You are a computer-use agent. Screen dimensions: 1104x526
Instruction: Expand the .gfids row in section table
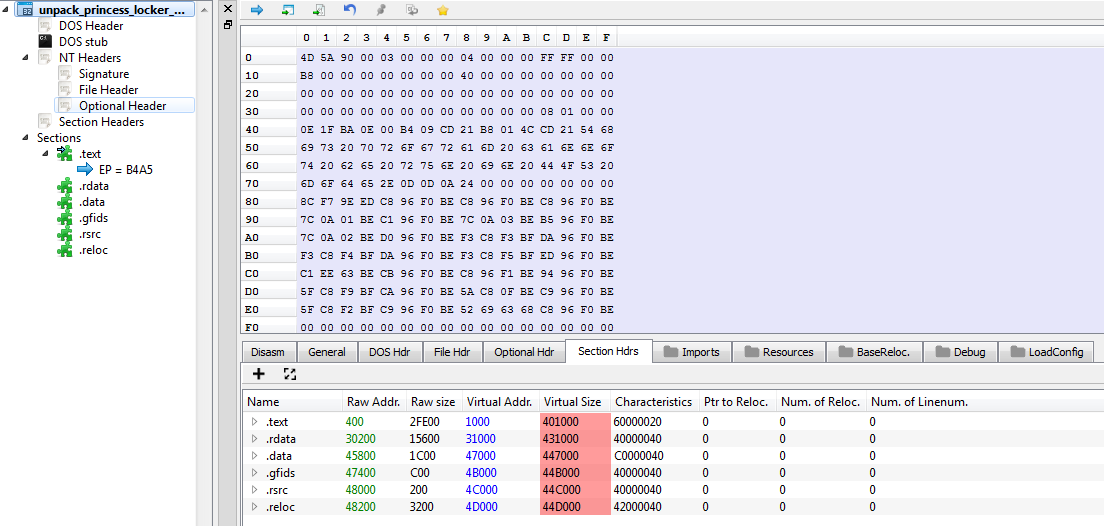(254, 472)
